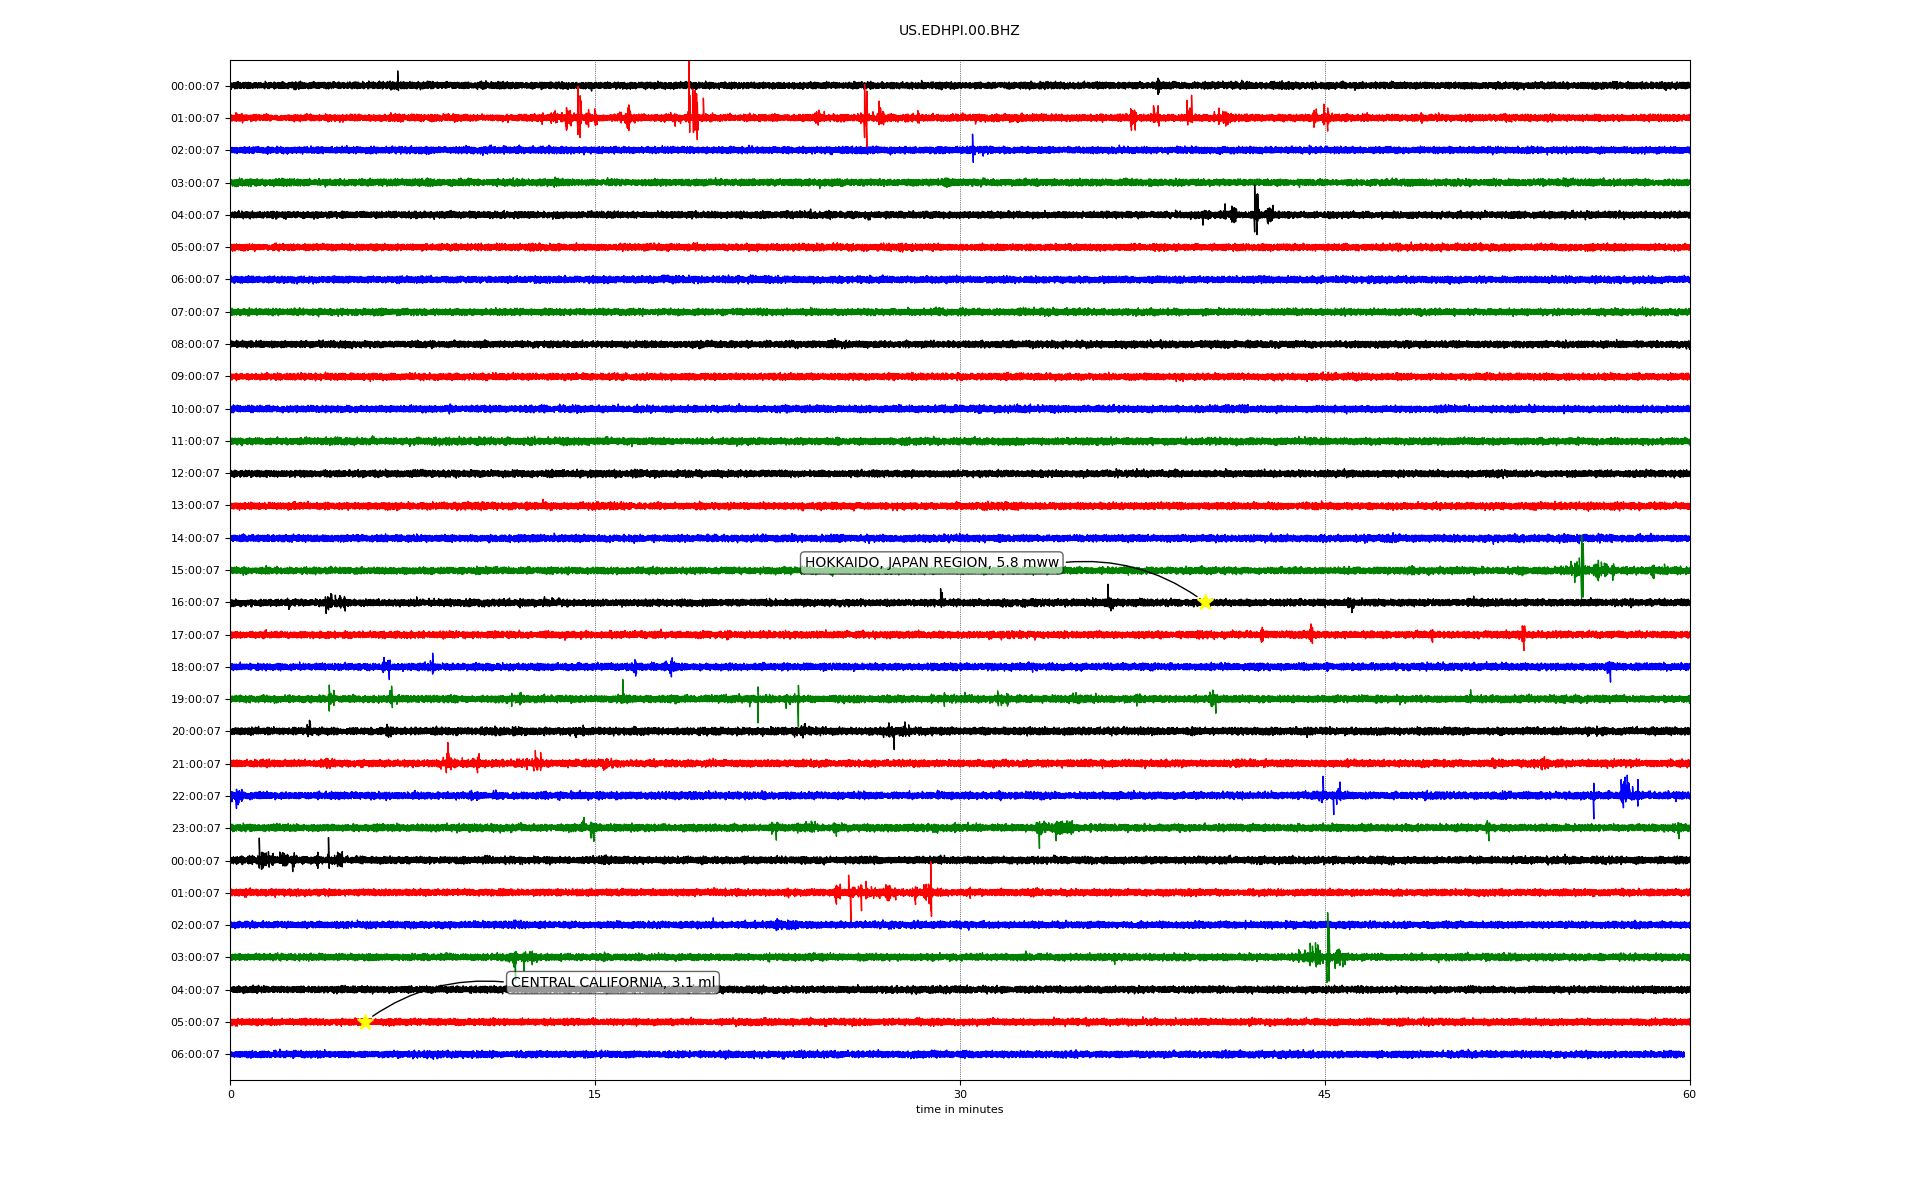Click the 'time in minutes' axis label
Screen dimensions: 1920x1200
tap(959, 1110)
